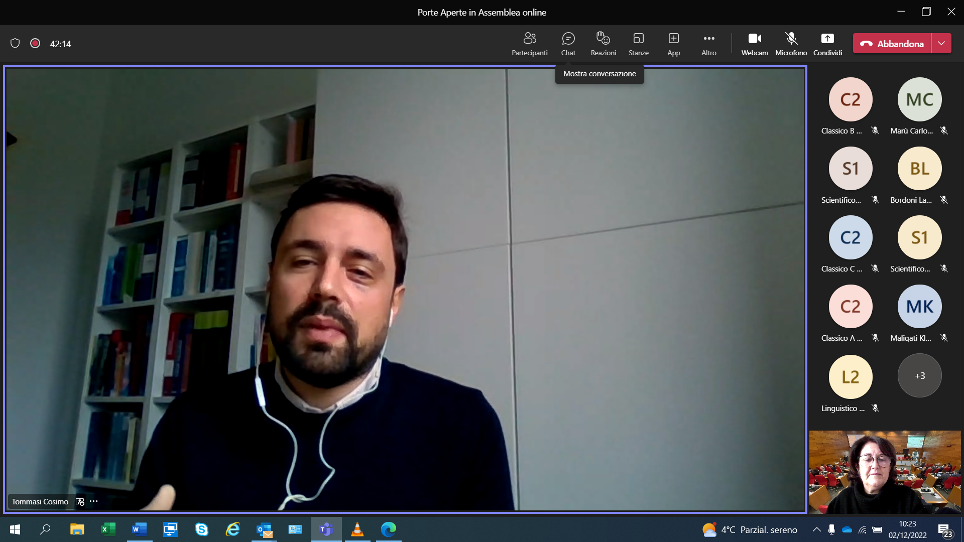Open options next to Tommasi Cosimo name
The width and height of the screenshot is (964, 542).
click(x=94, y=501)
